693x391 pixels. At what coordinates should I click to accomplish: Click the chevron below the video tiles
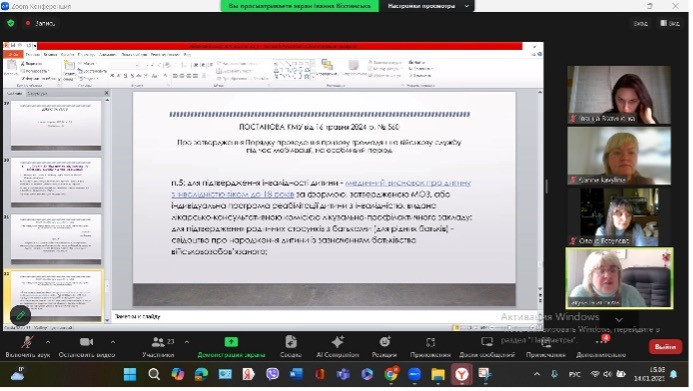(x=619, y=319)
